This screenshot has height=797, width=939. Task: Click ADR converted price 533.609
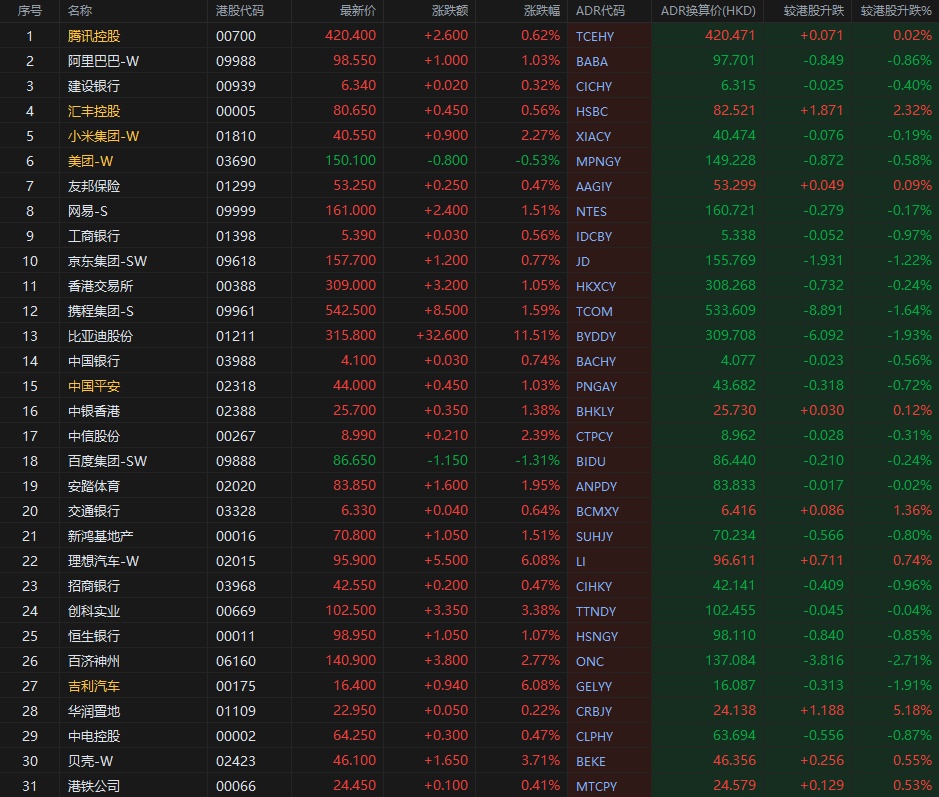click(x=730, y=310)
